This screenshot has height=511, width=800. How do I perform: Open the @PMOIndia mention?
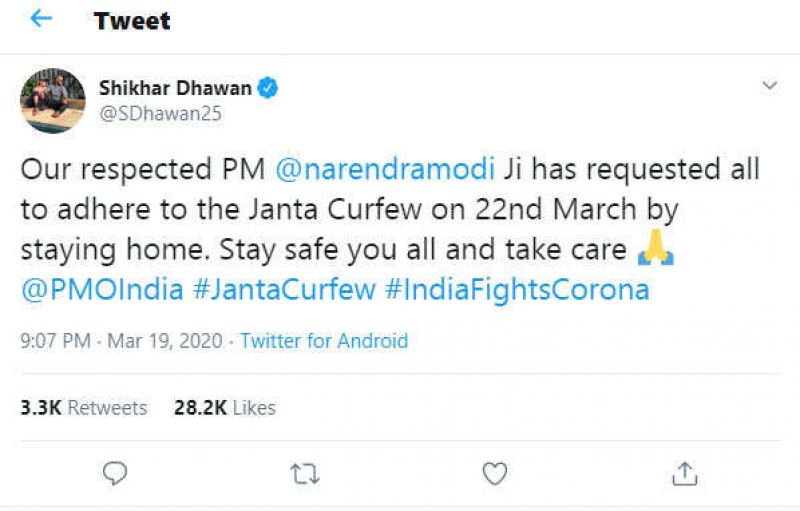[101, 290]
